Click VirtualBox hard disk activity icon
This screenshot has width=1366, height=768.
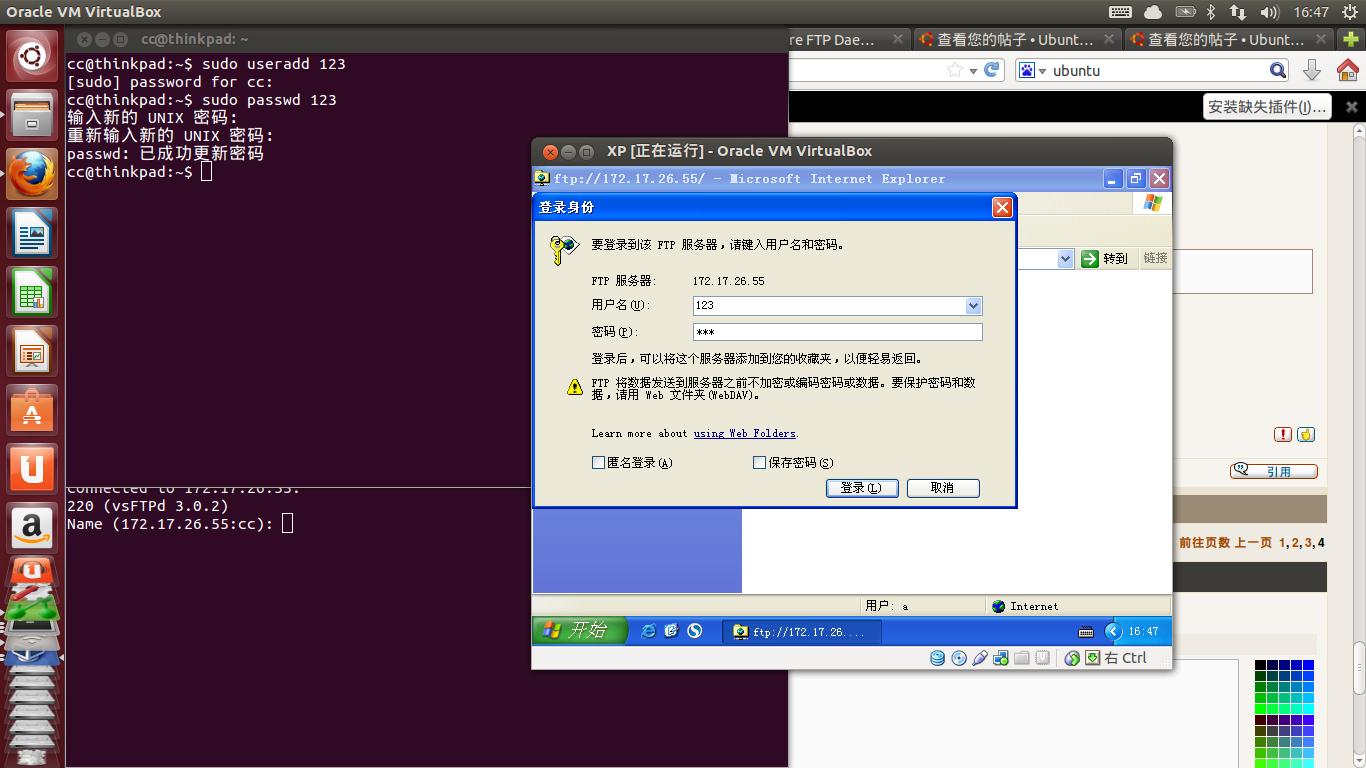pos(937,658)
